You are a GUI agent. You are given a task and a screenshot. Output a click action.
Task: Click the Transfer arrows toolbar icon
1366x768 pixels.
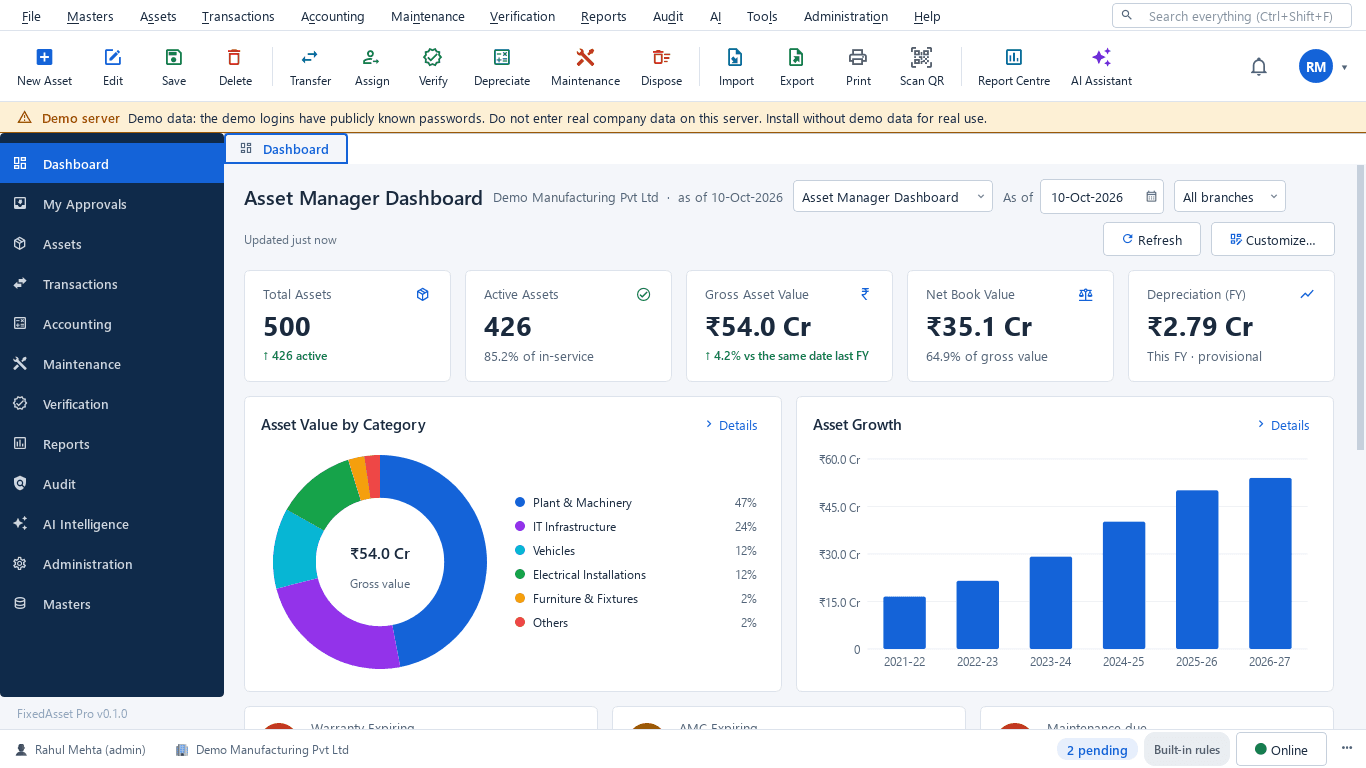(x=310, y=57)
